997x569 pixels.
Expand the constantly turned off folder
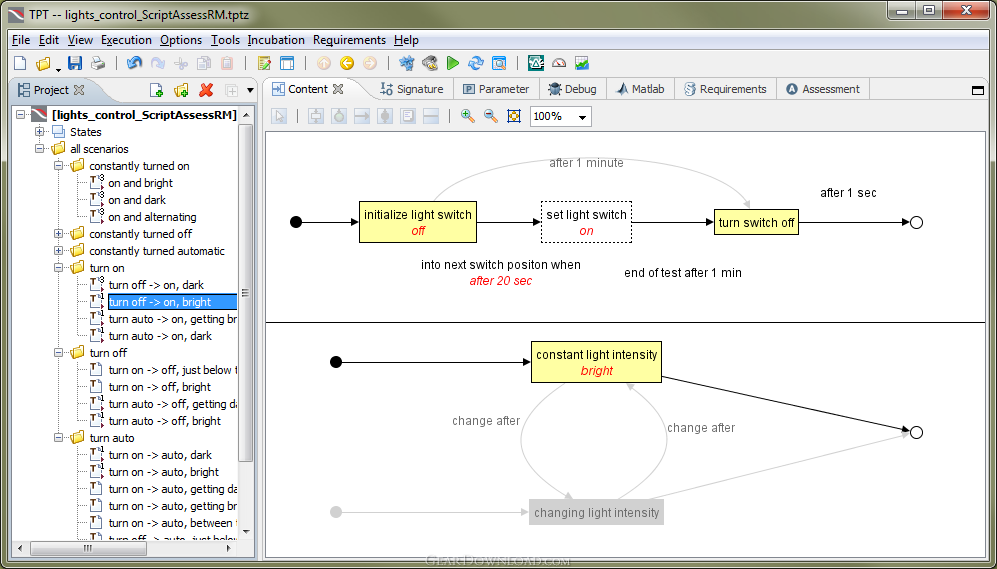point(59,234)
